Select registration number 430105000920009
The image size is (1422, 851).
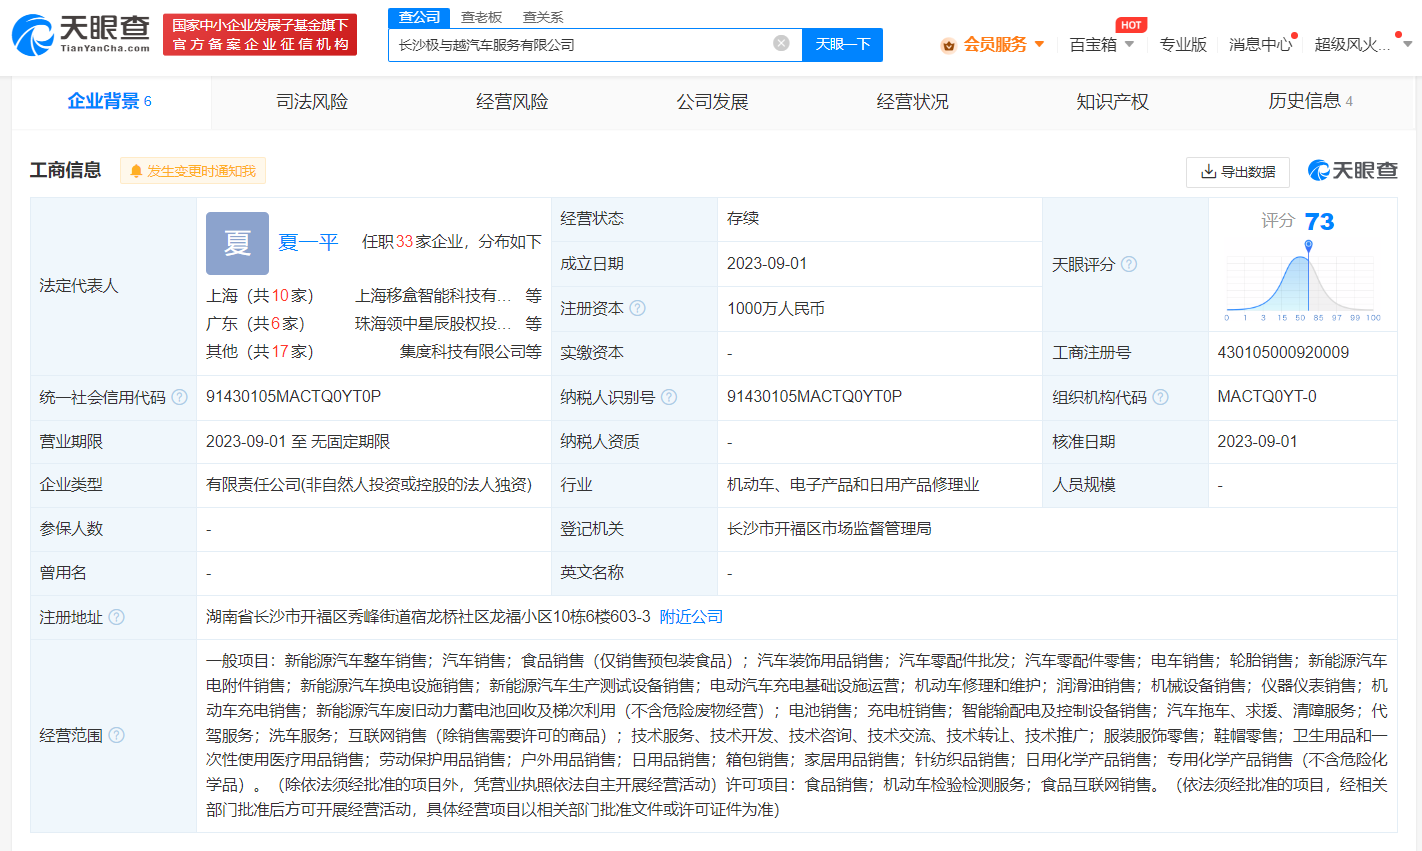(1283, 353)
